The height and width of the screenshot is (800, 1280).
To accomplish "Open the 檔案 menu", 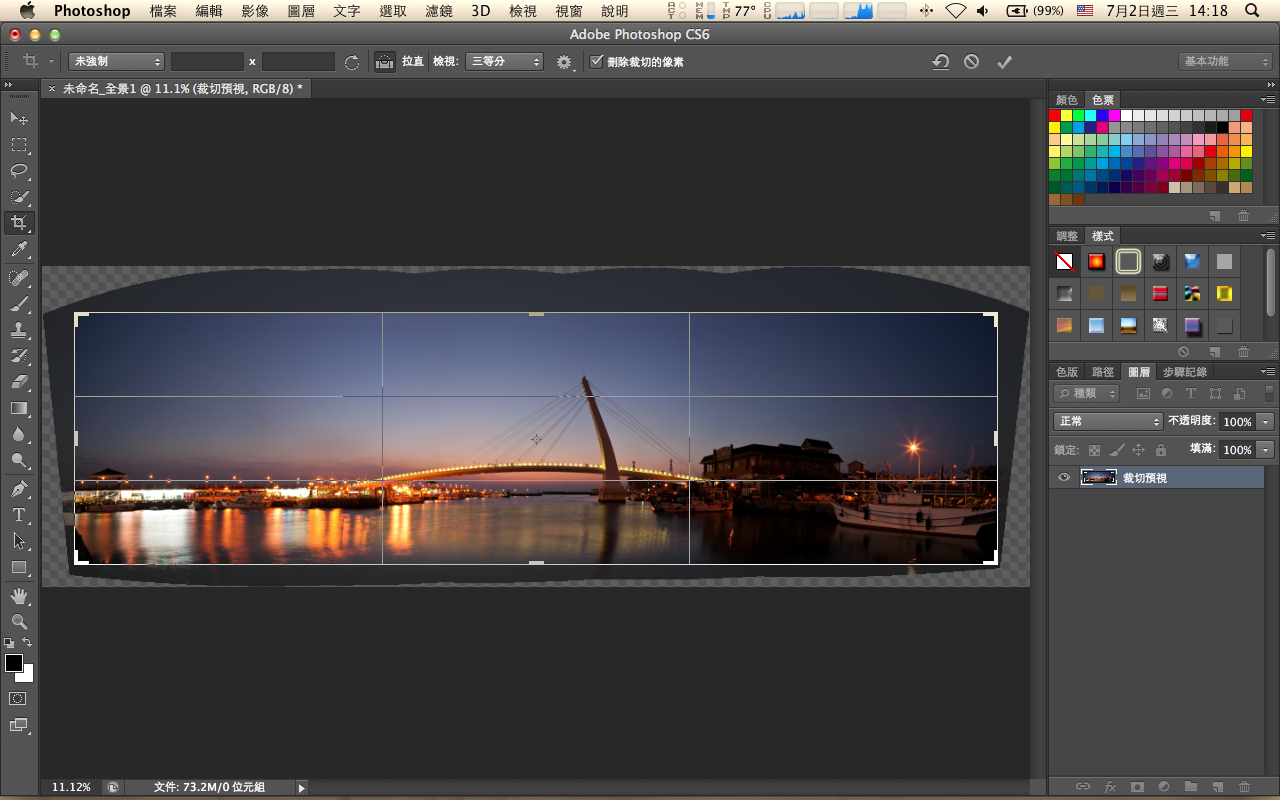I will click(163, 11).
